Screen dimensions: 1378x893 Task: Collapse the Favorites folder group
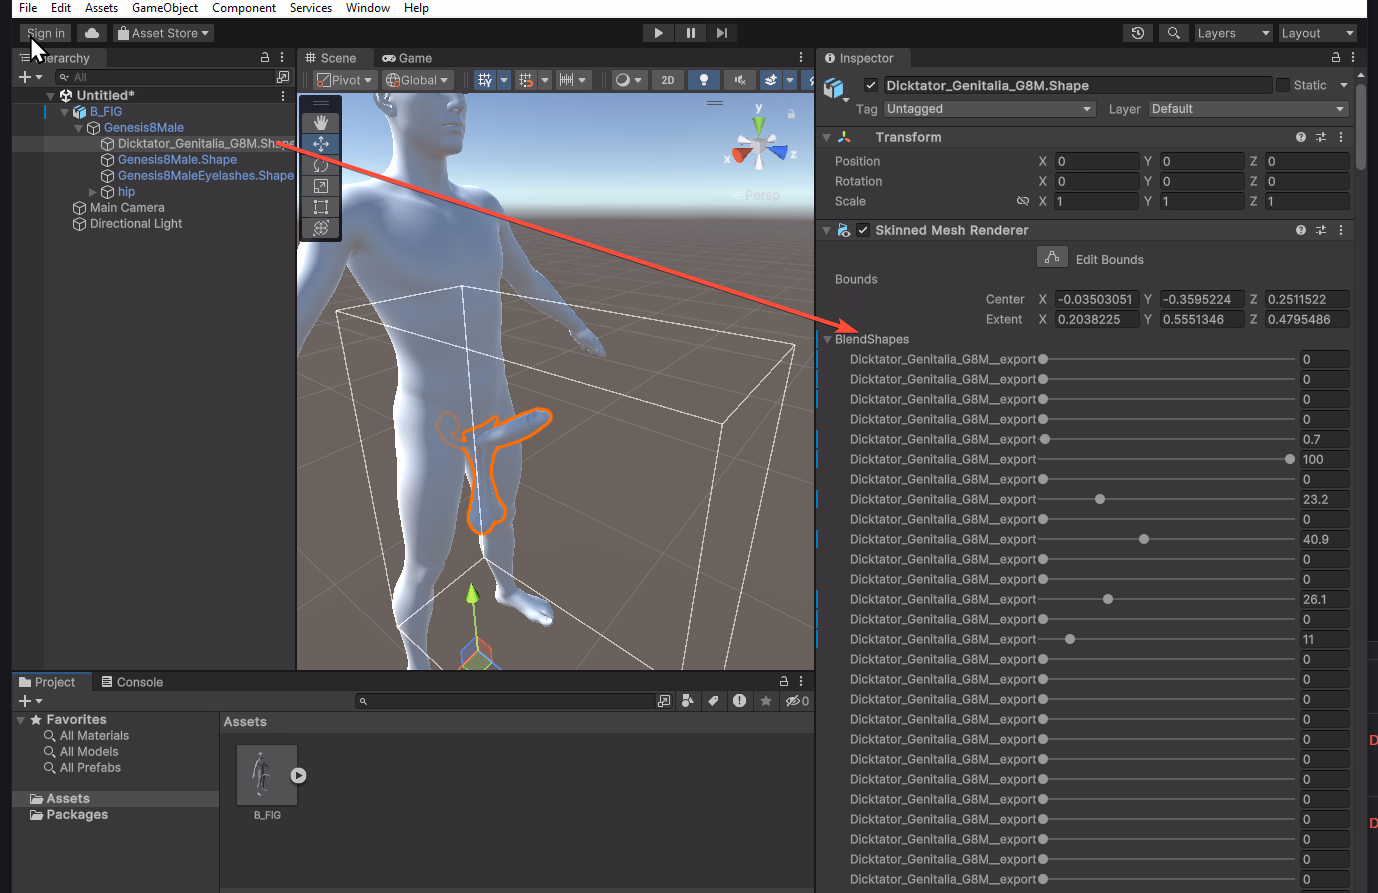(x=21, y=720)
